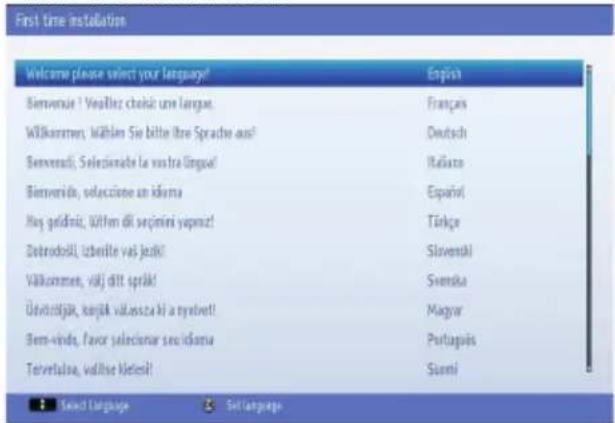Click the 'Willkommen, Wählen Sie bitte' text
The image size is (615, 423).
[141, 133]
